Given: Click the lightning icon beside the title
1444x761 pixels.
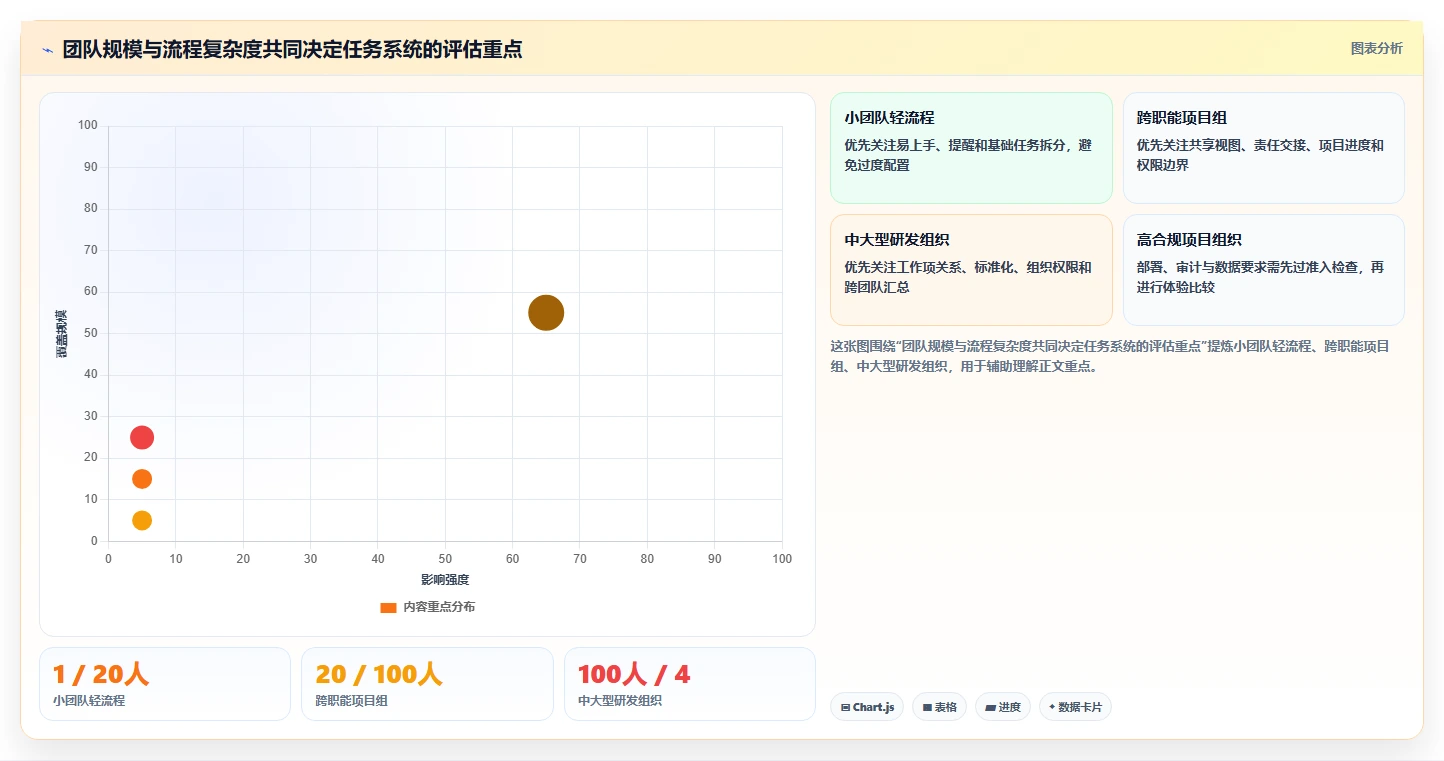Looking at the screenshot, I should point(47,49).
